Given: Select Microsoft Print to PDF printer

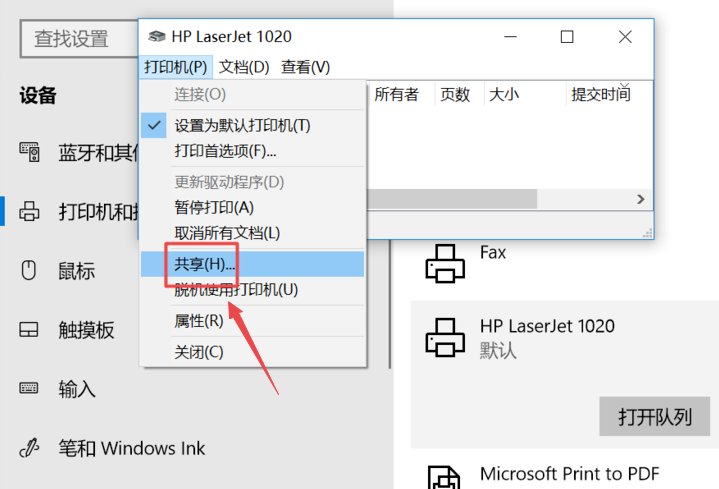Looking at the screenshot, I should 569,474.
